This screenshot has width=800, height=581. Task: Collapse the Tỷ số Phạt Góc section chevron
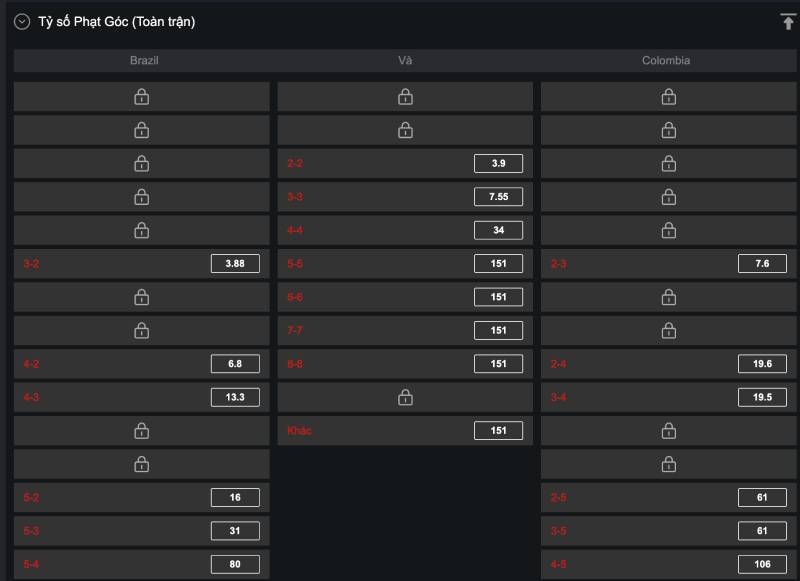pos(21,22)
